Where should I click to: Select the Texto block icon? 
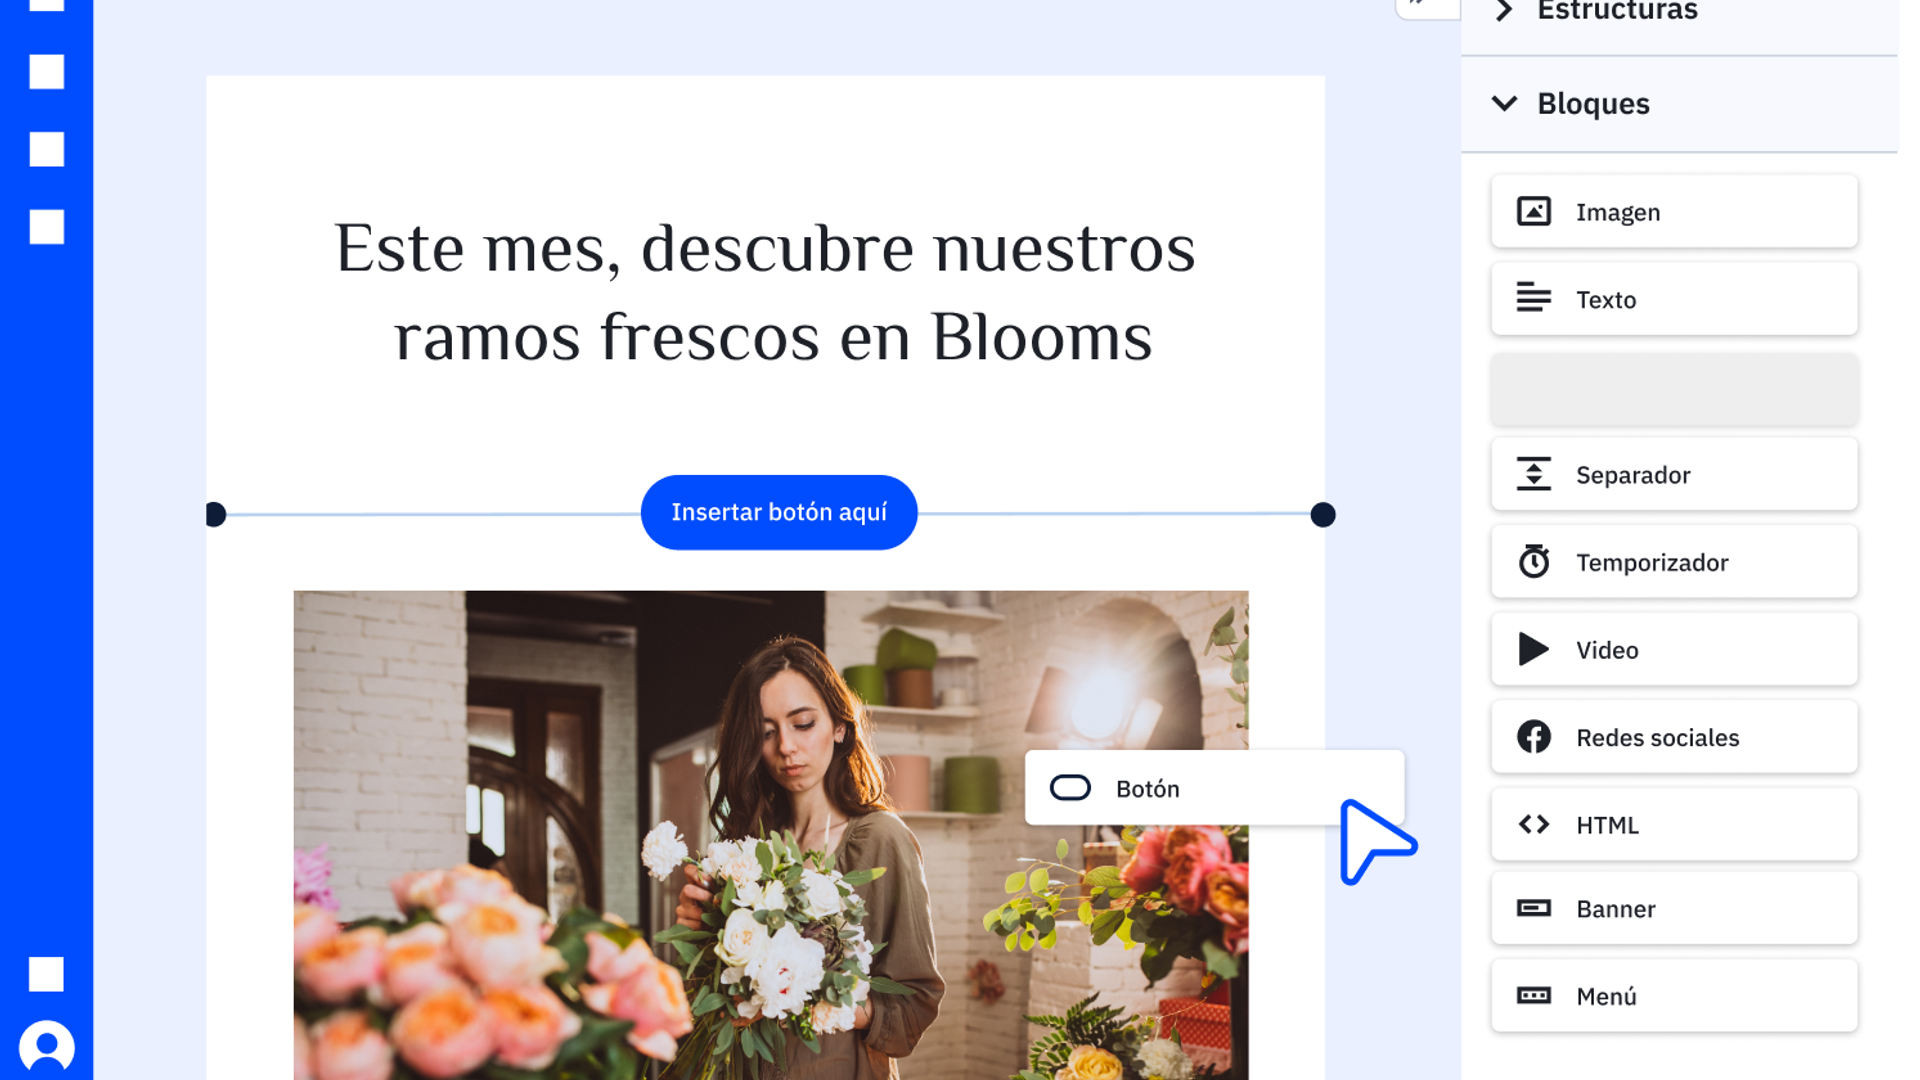pyautogui.click(x=1533, y=298)
